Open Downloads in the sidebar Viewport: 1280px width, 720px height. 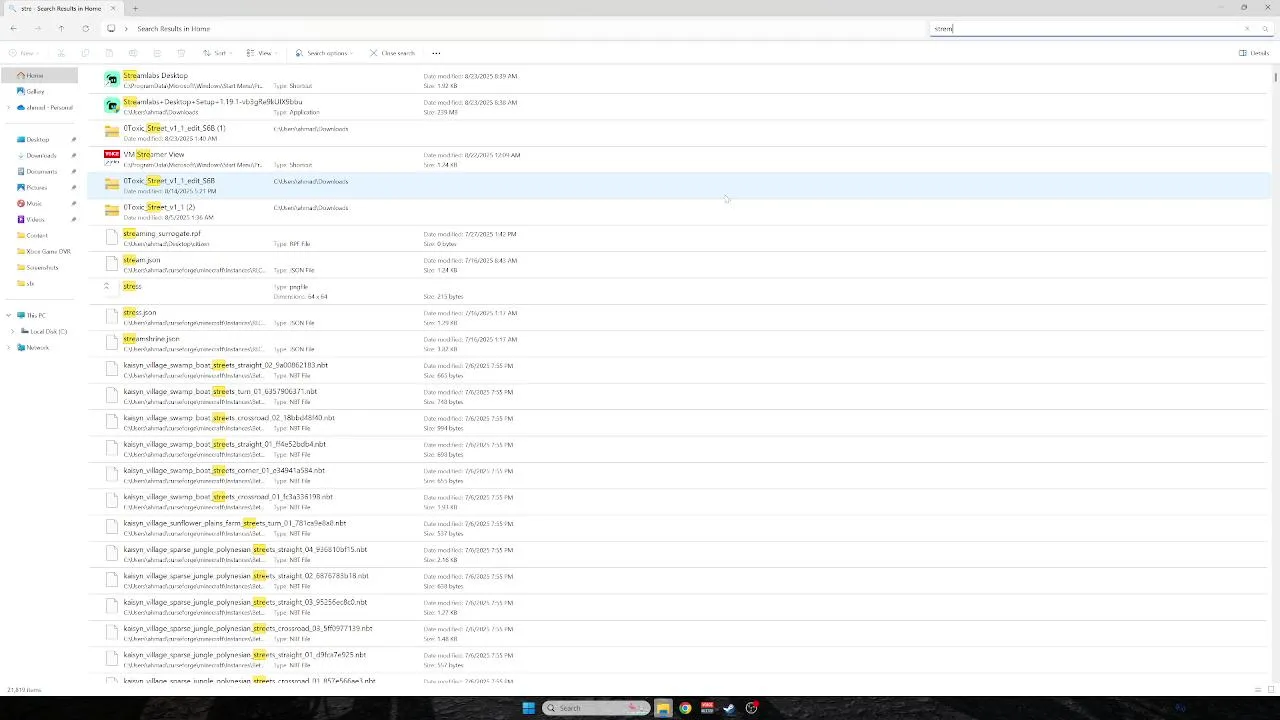point(41,156)
